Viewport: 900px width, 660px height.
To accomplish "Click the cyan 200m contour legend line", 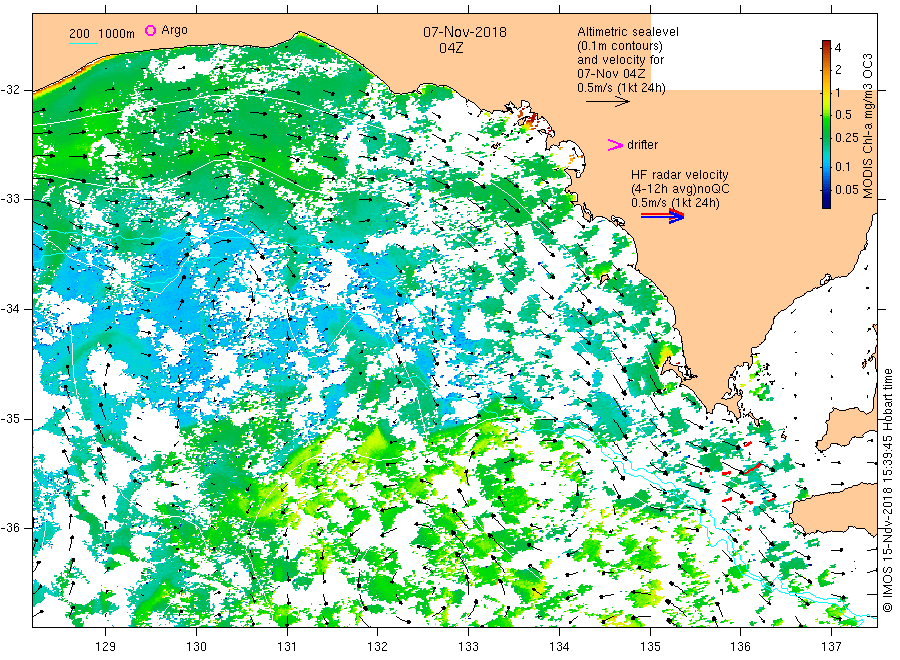I will pos(83,43).
